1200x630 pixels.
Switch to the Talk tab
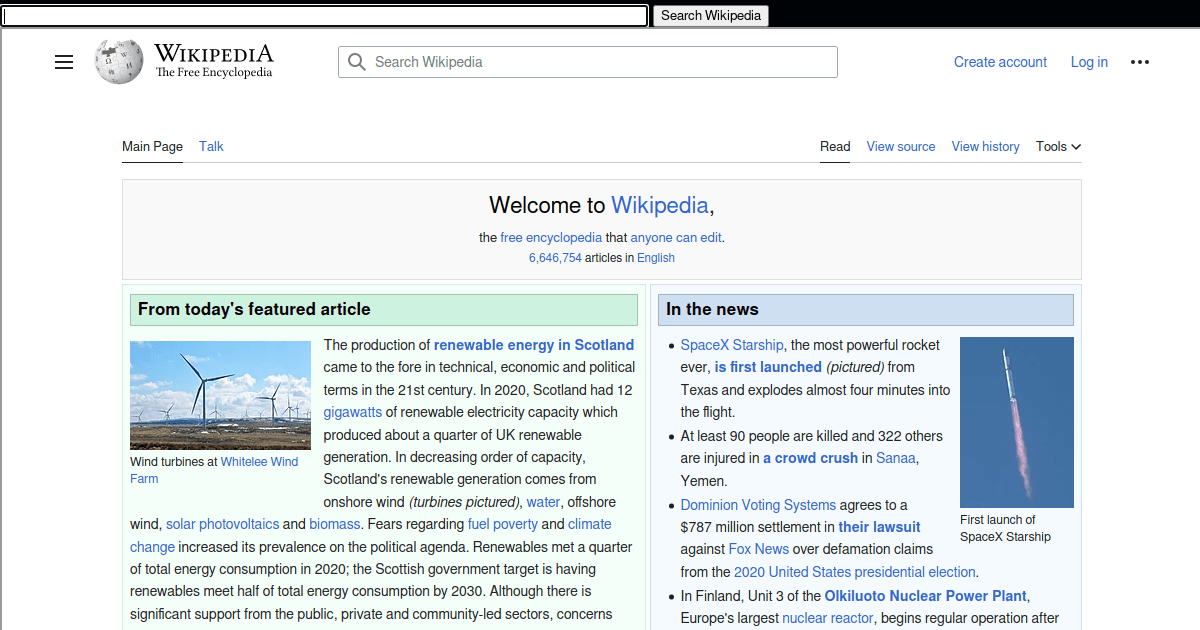coord(211,146)
